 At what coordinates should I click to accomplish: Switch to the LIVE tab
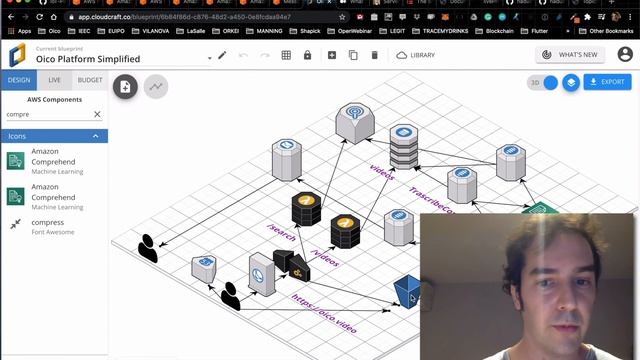click(54, 80)
